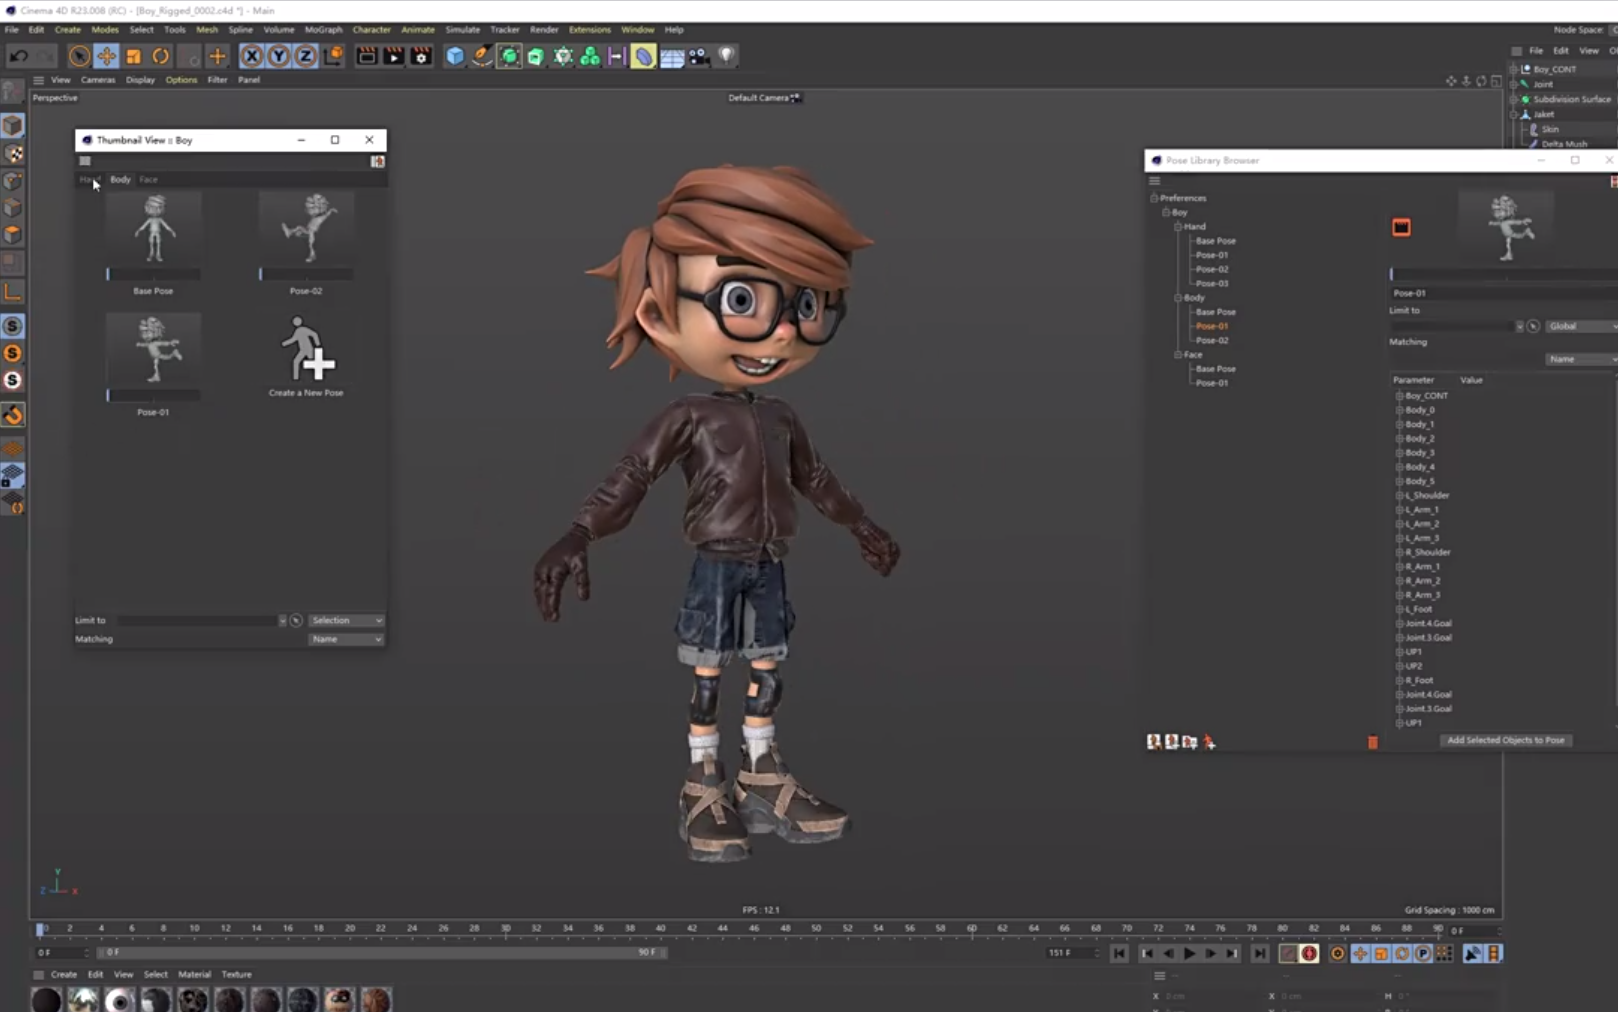Open the MoGraph menu
The image size is (1618, 1012).
[323, 29]
